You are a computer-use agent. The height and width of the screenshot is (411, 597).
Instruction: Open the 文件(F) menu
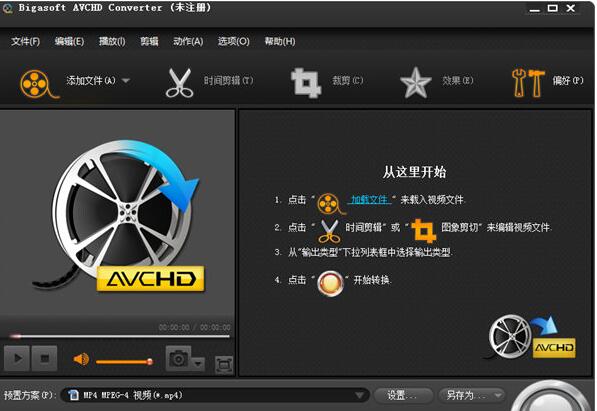[26, 41]
